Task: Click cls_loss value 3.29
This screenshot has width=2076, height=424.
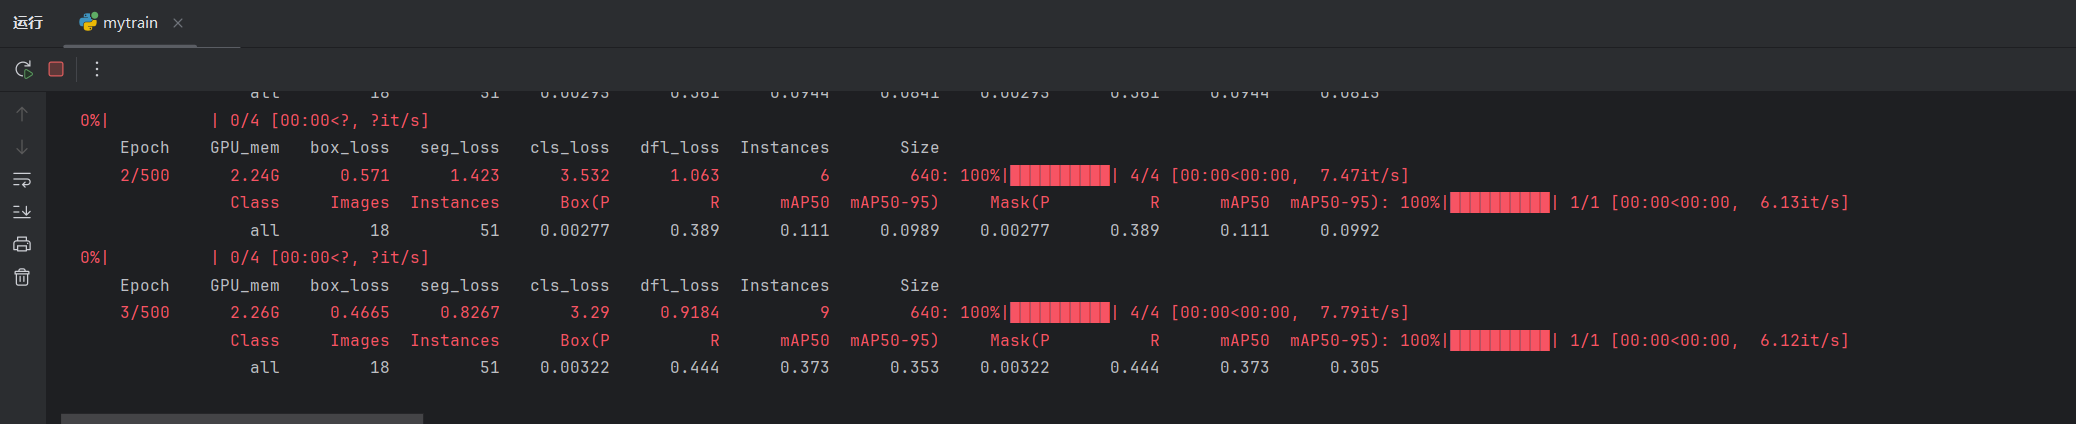Action: [x=590, y=312]
